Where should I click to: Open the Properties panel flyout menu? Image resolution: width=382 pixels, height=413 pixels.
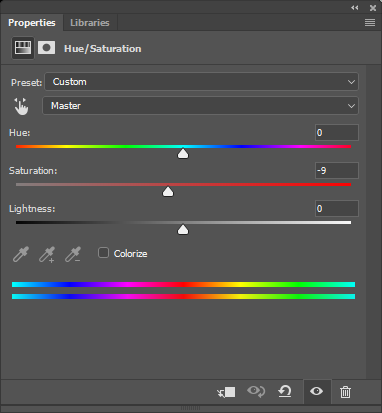pos(370,22)
